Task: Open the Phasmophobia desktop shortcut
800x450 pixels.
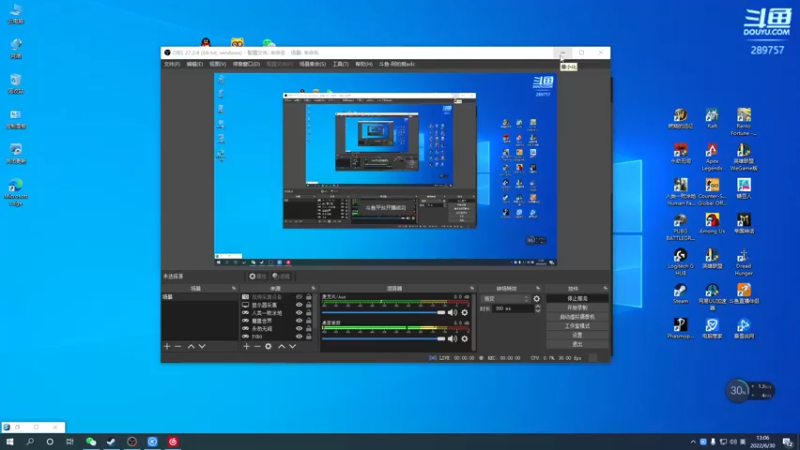Action: 680,329
